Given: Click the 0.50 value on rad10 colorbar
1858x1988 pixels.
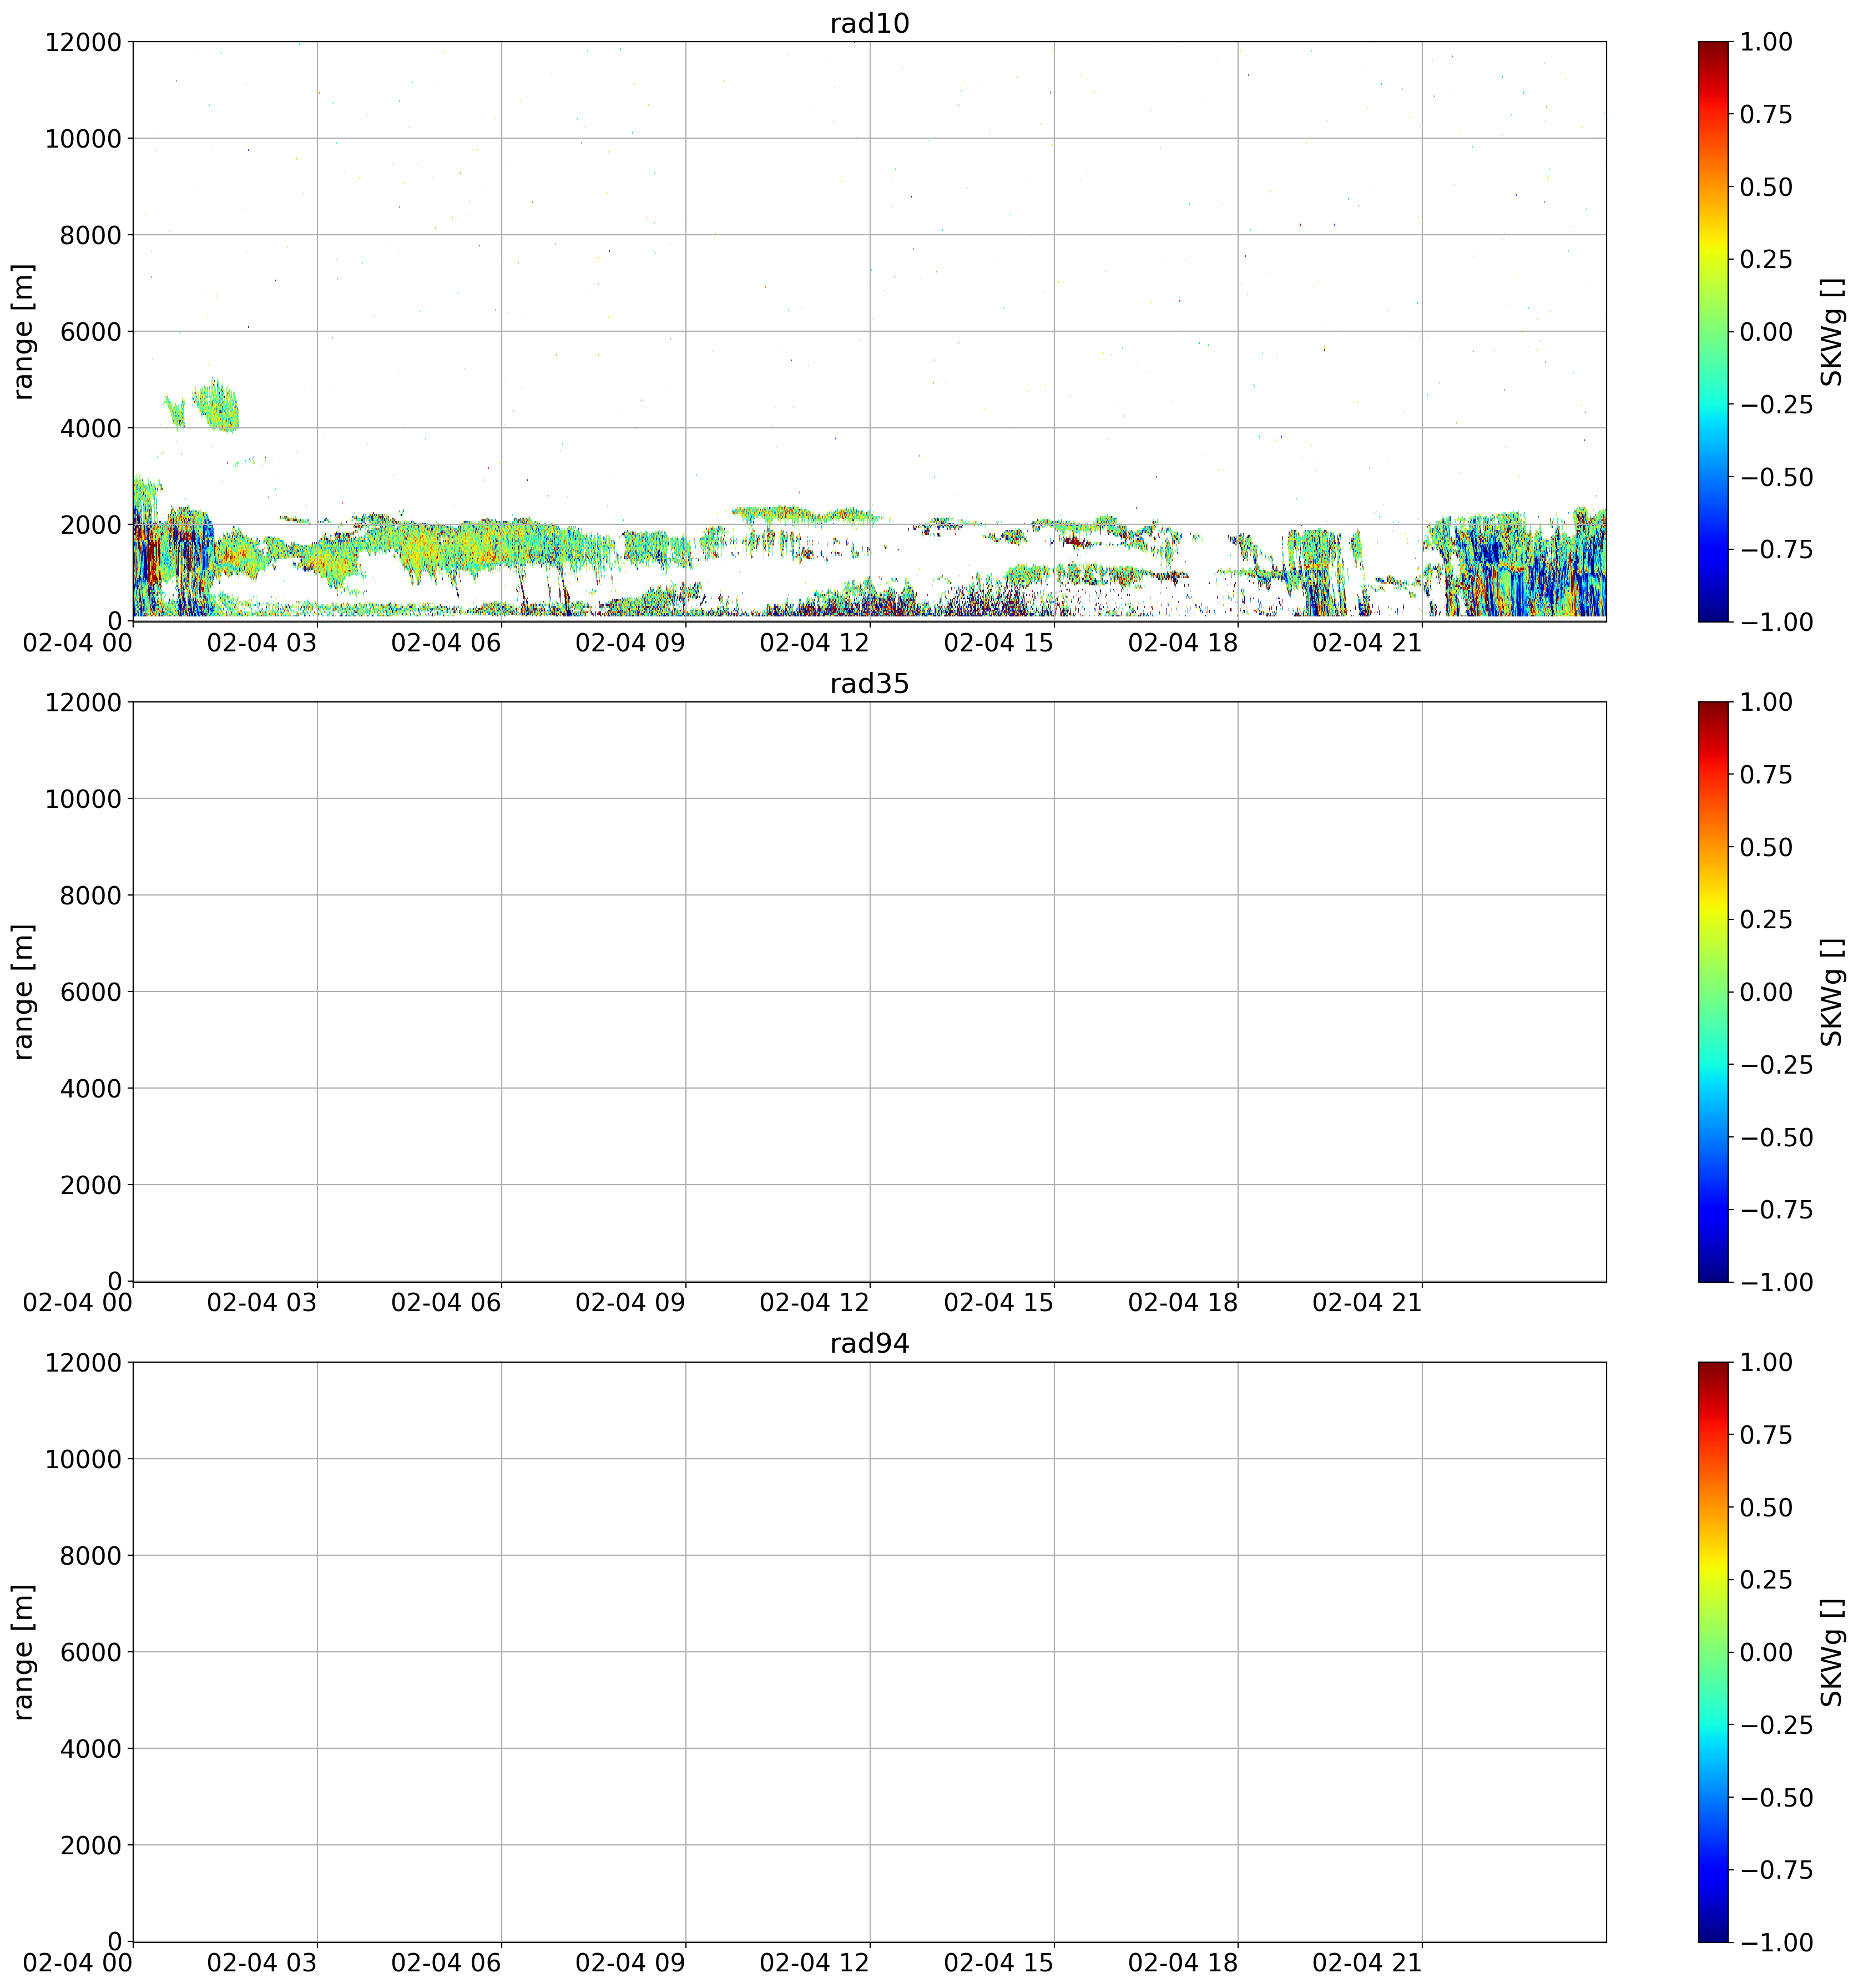Looking at the screenshot, I should (1766, 187).
